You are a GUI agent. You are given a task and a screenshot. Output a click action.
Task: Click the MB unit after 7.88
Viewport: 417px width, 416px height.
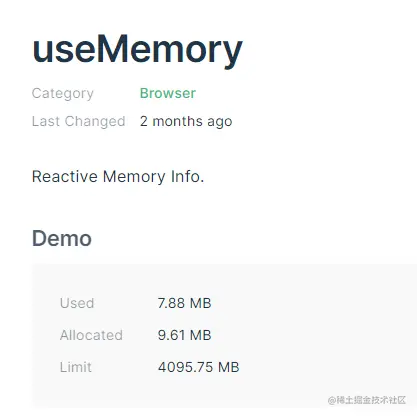(x=200, y=303)
